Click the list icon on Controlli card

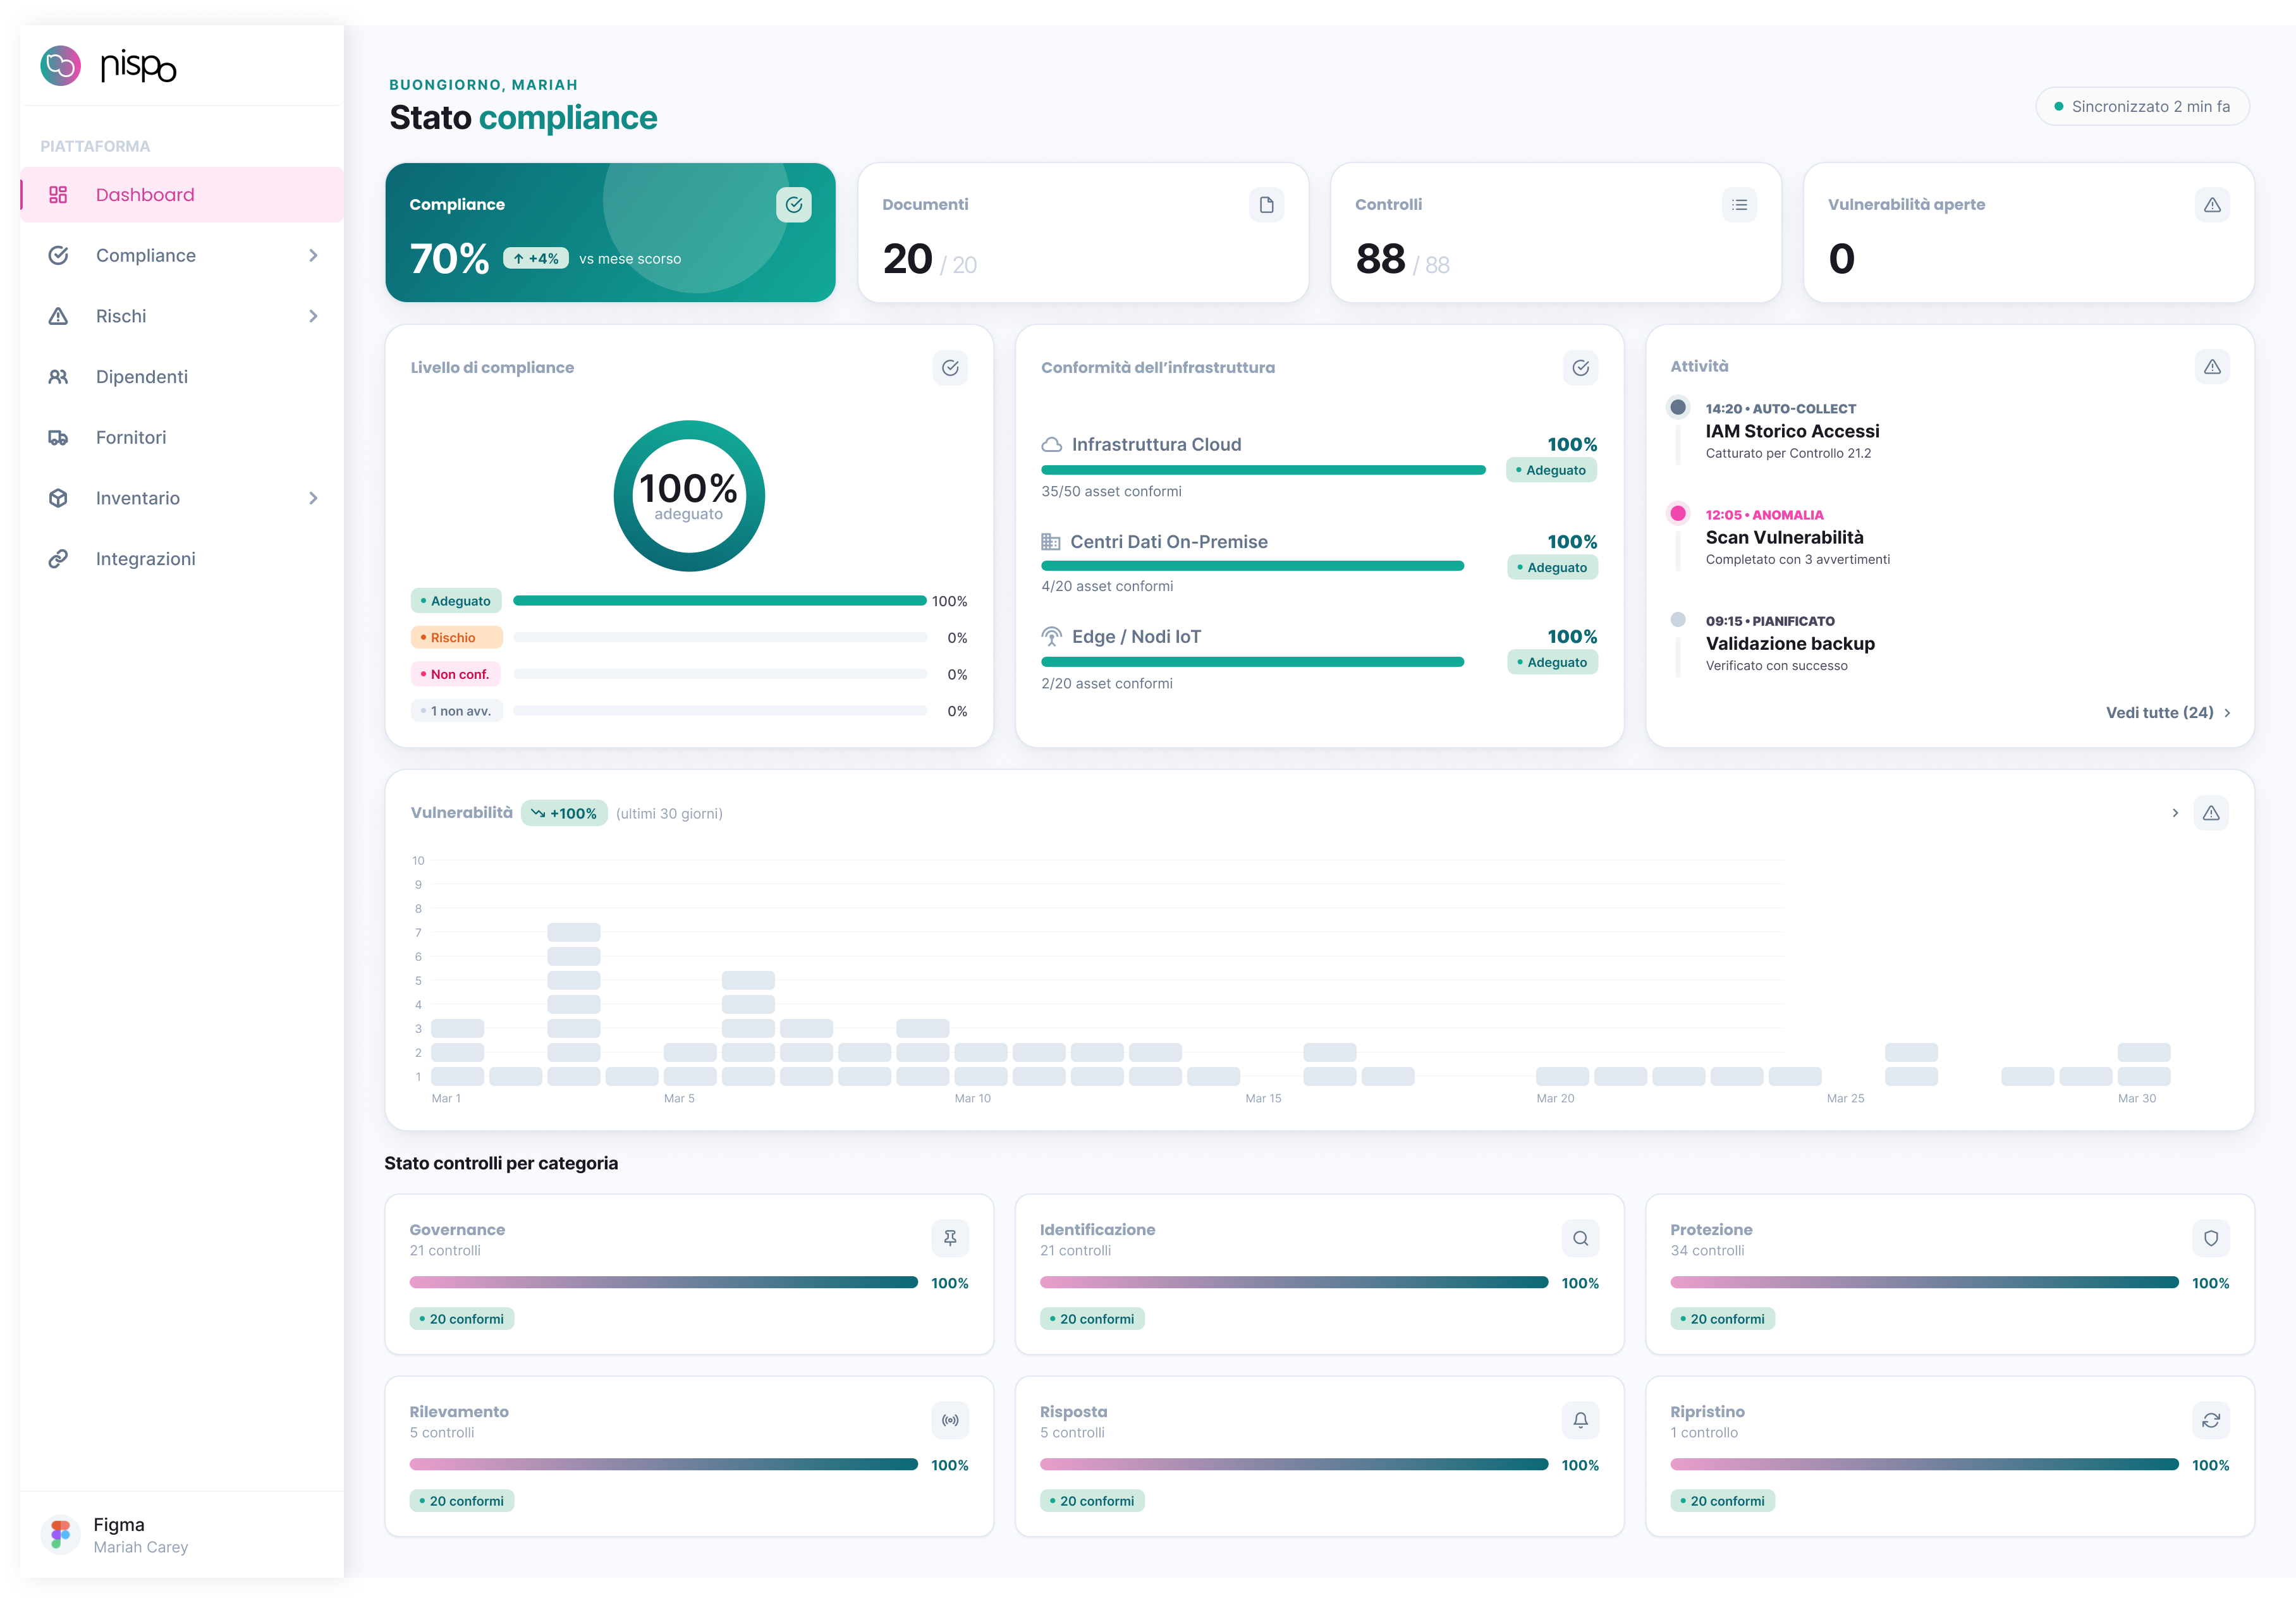coord(1739,205)
